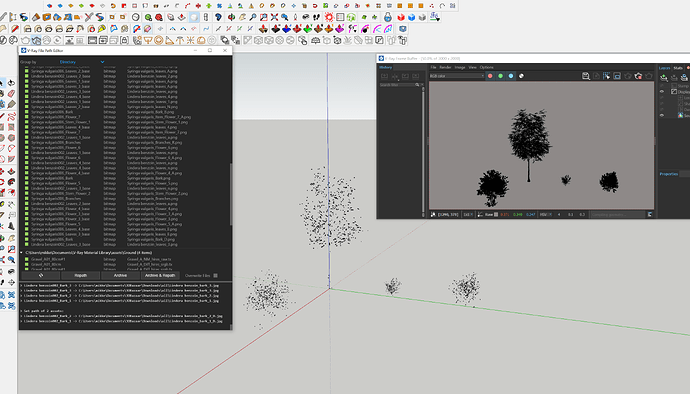Open Options menu in V-Ray Frame Buffer
The height and width of the screenshot is (394, 690).
[x=487, y=67]
